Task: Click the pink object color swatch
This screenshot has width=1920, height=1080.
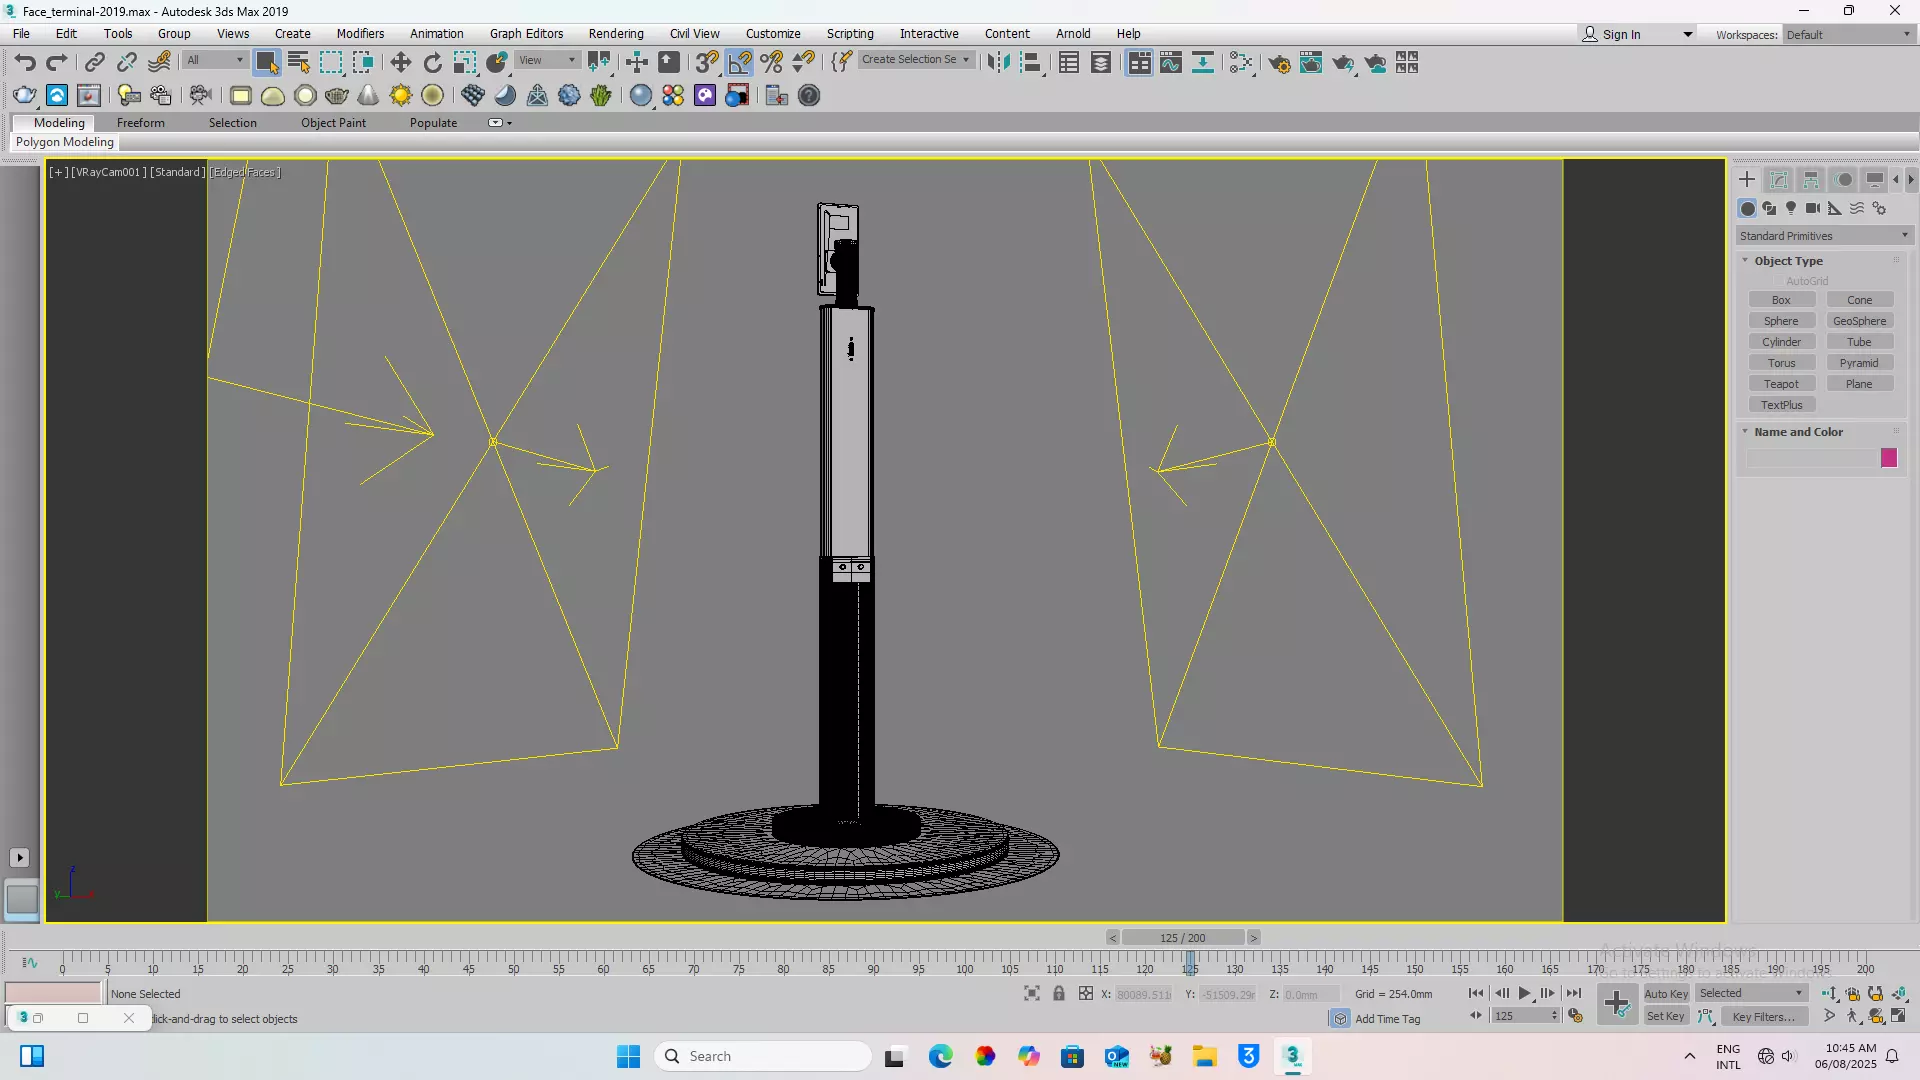Action: click(1888, 458)
